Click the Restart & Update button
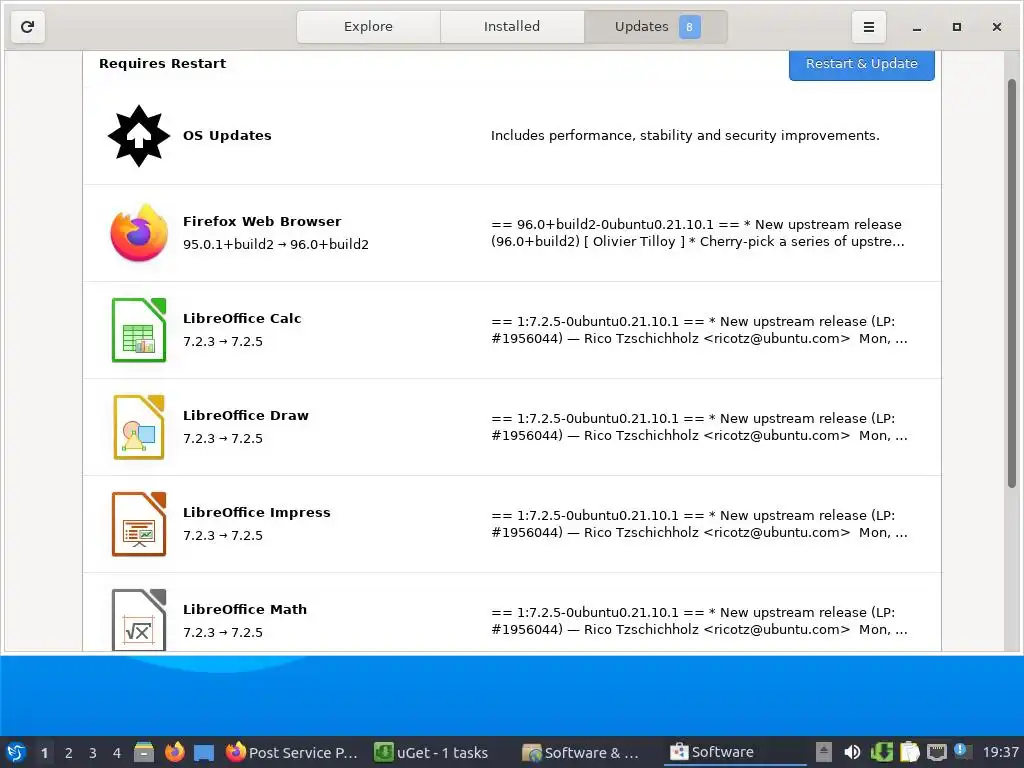 [x=861, y=64]
